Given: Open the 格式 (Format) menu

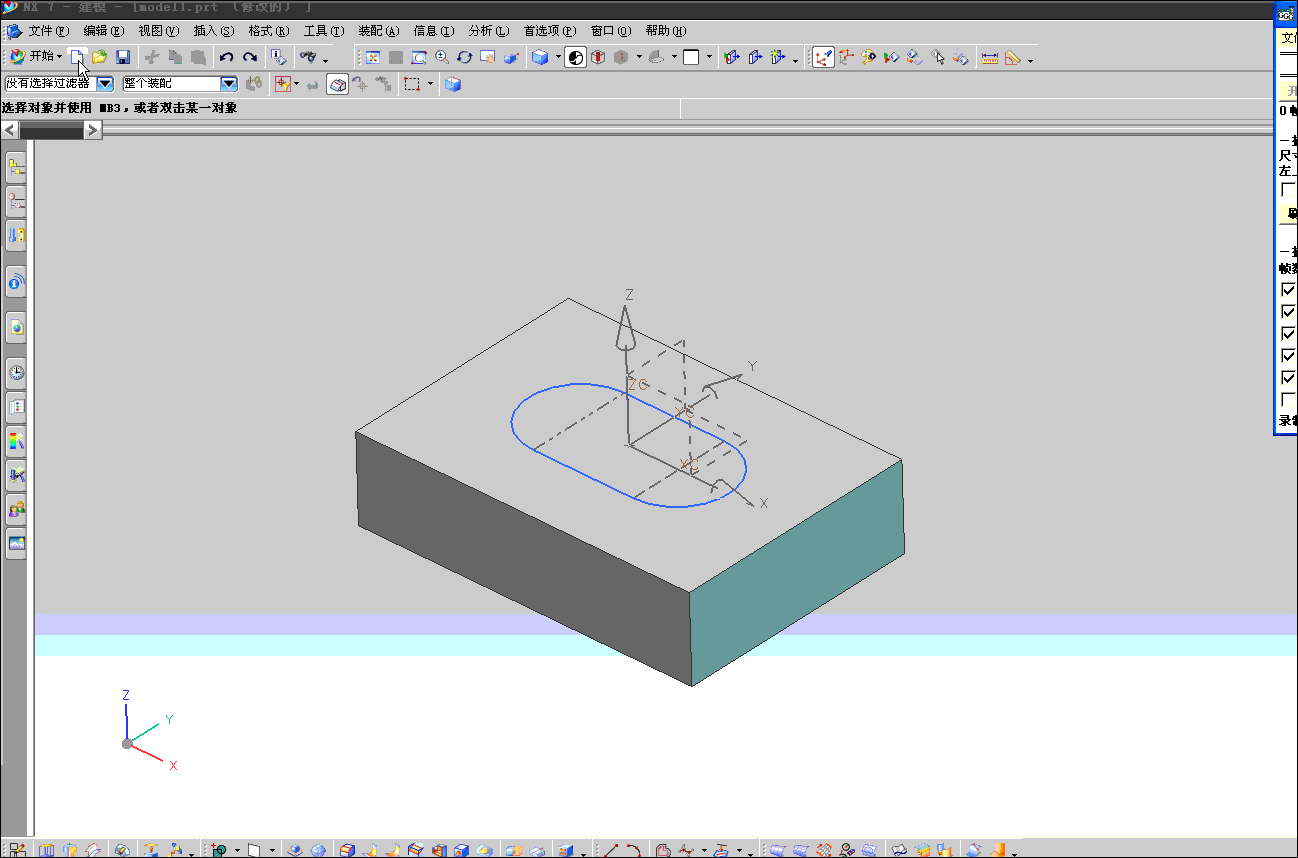Looking at the screenshot, I should point(269,31).
